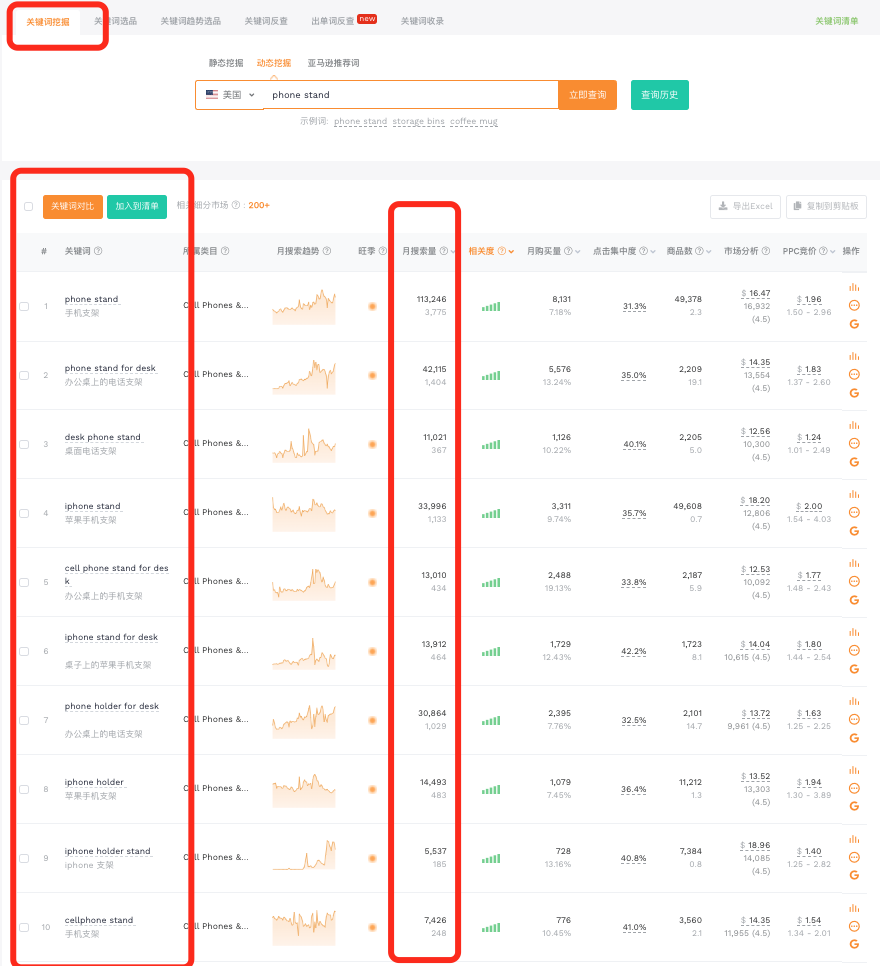Open the search trend sparkline for desk phone stand
This screenshot has height=966, width=880.
pos(304,445)
